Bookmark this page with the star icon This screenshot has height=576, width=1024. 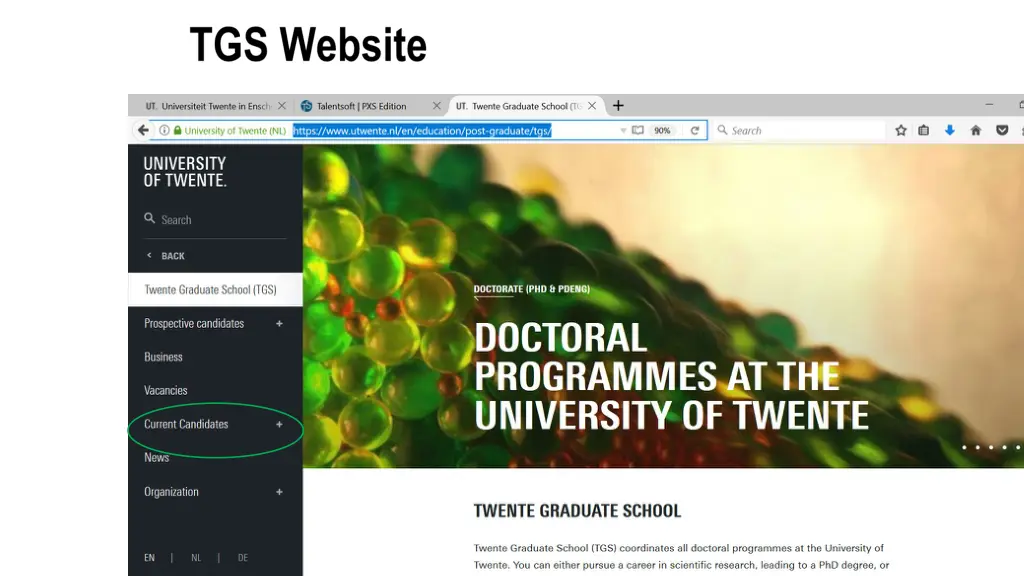901,131
